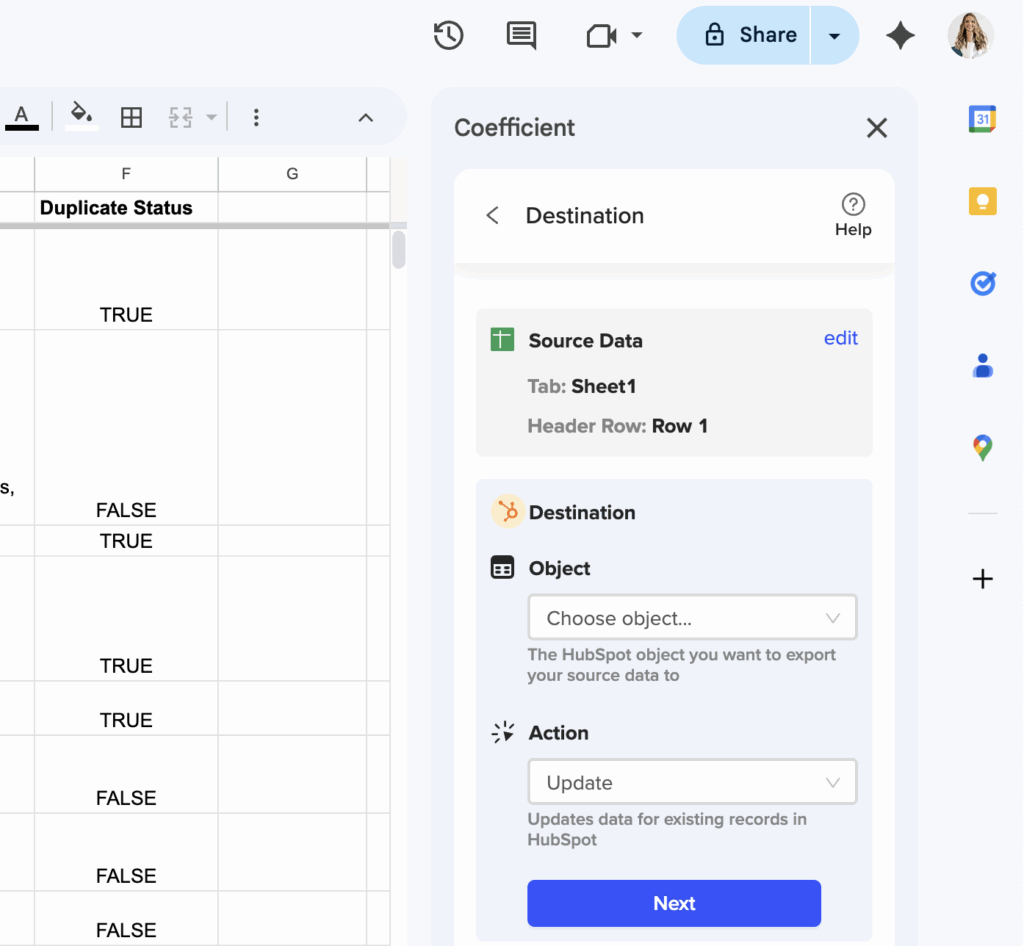The image size is (1024, 946).
Task: Click the Share button
Action: tap(743, 35)
